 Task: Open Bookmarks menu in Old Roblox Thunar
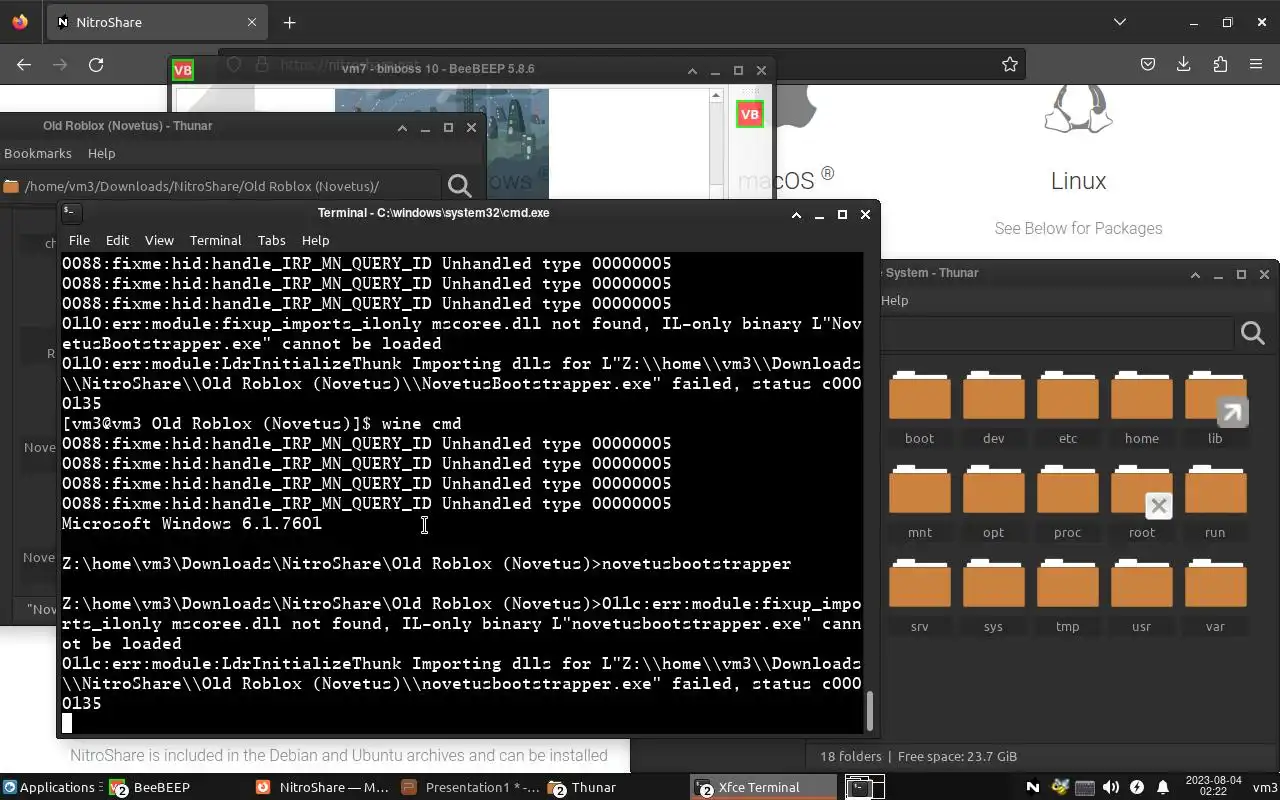tap(38, 153)
